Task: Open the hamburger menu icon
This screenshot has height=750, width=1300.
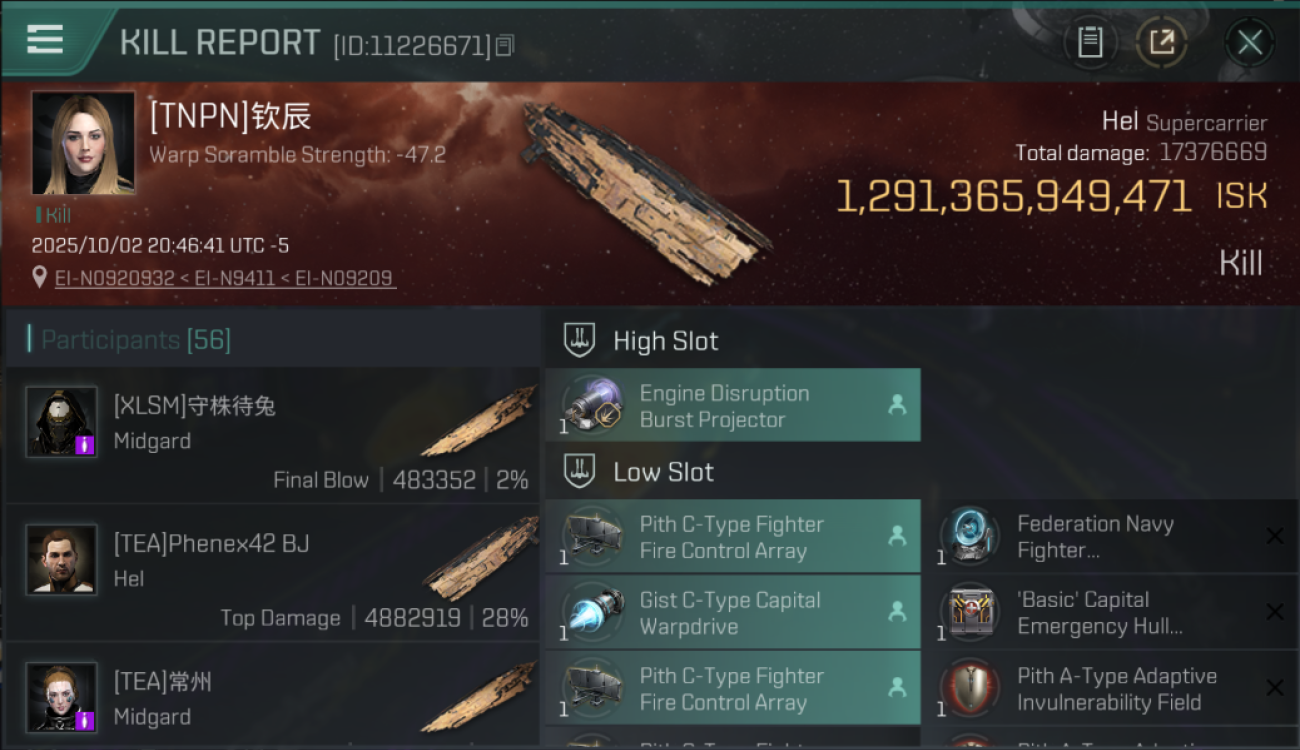Action: pos(45,39)
